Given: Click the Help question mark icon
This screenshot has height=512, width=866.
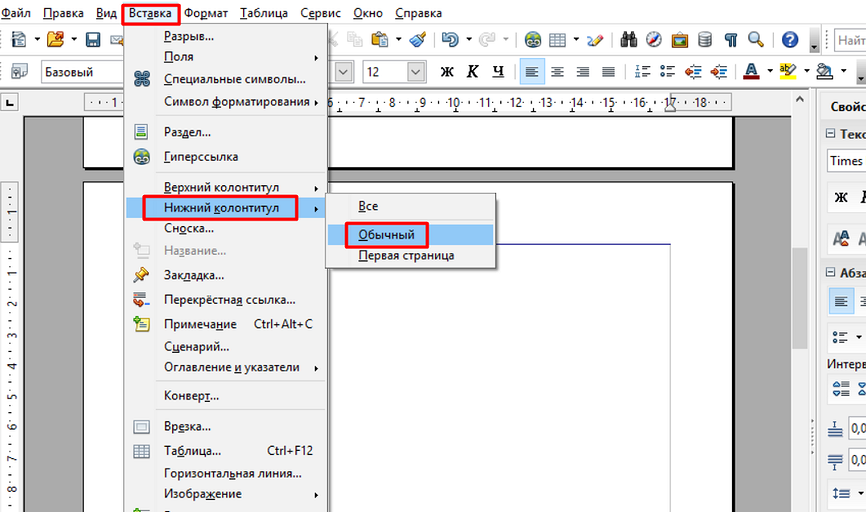Looking at the screenshot, I should (x=790, y=40).
